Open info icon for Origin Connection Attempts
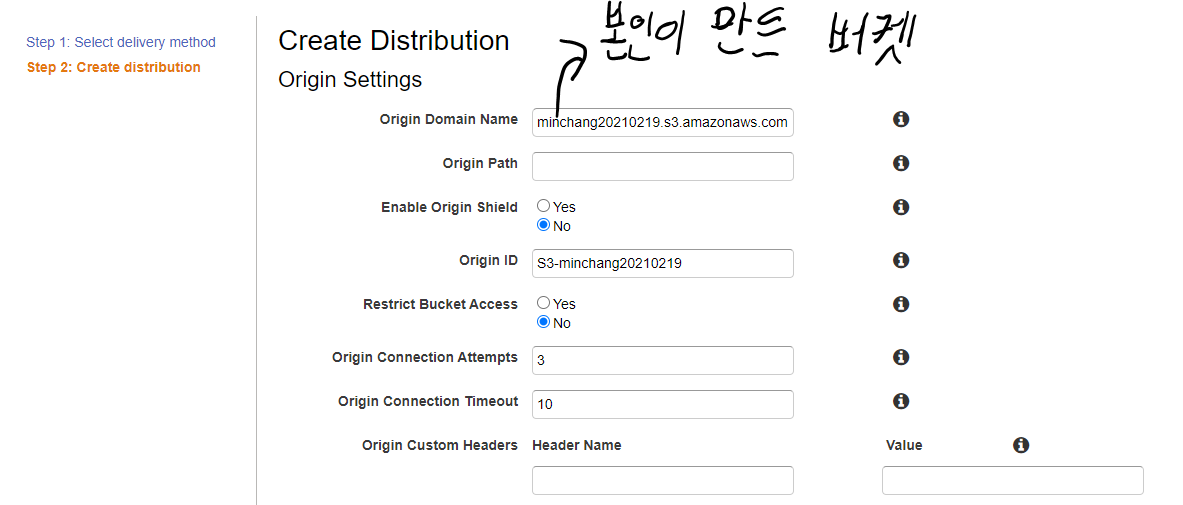The image size is (1183, 505). coord(900,357)
